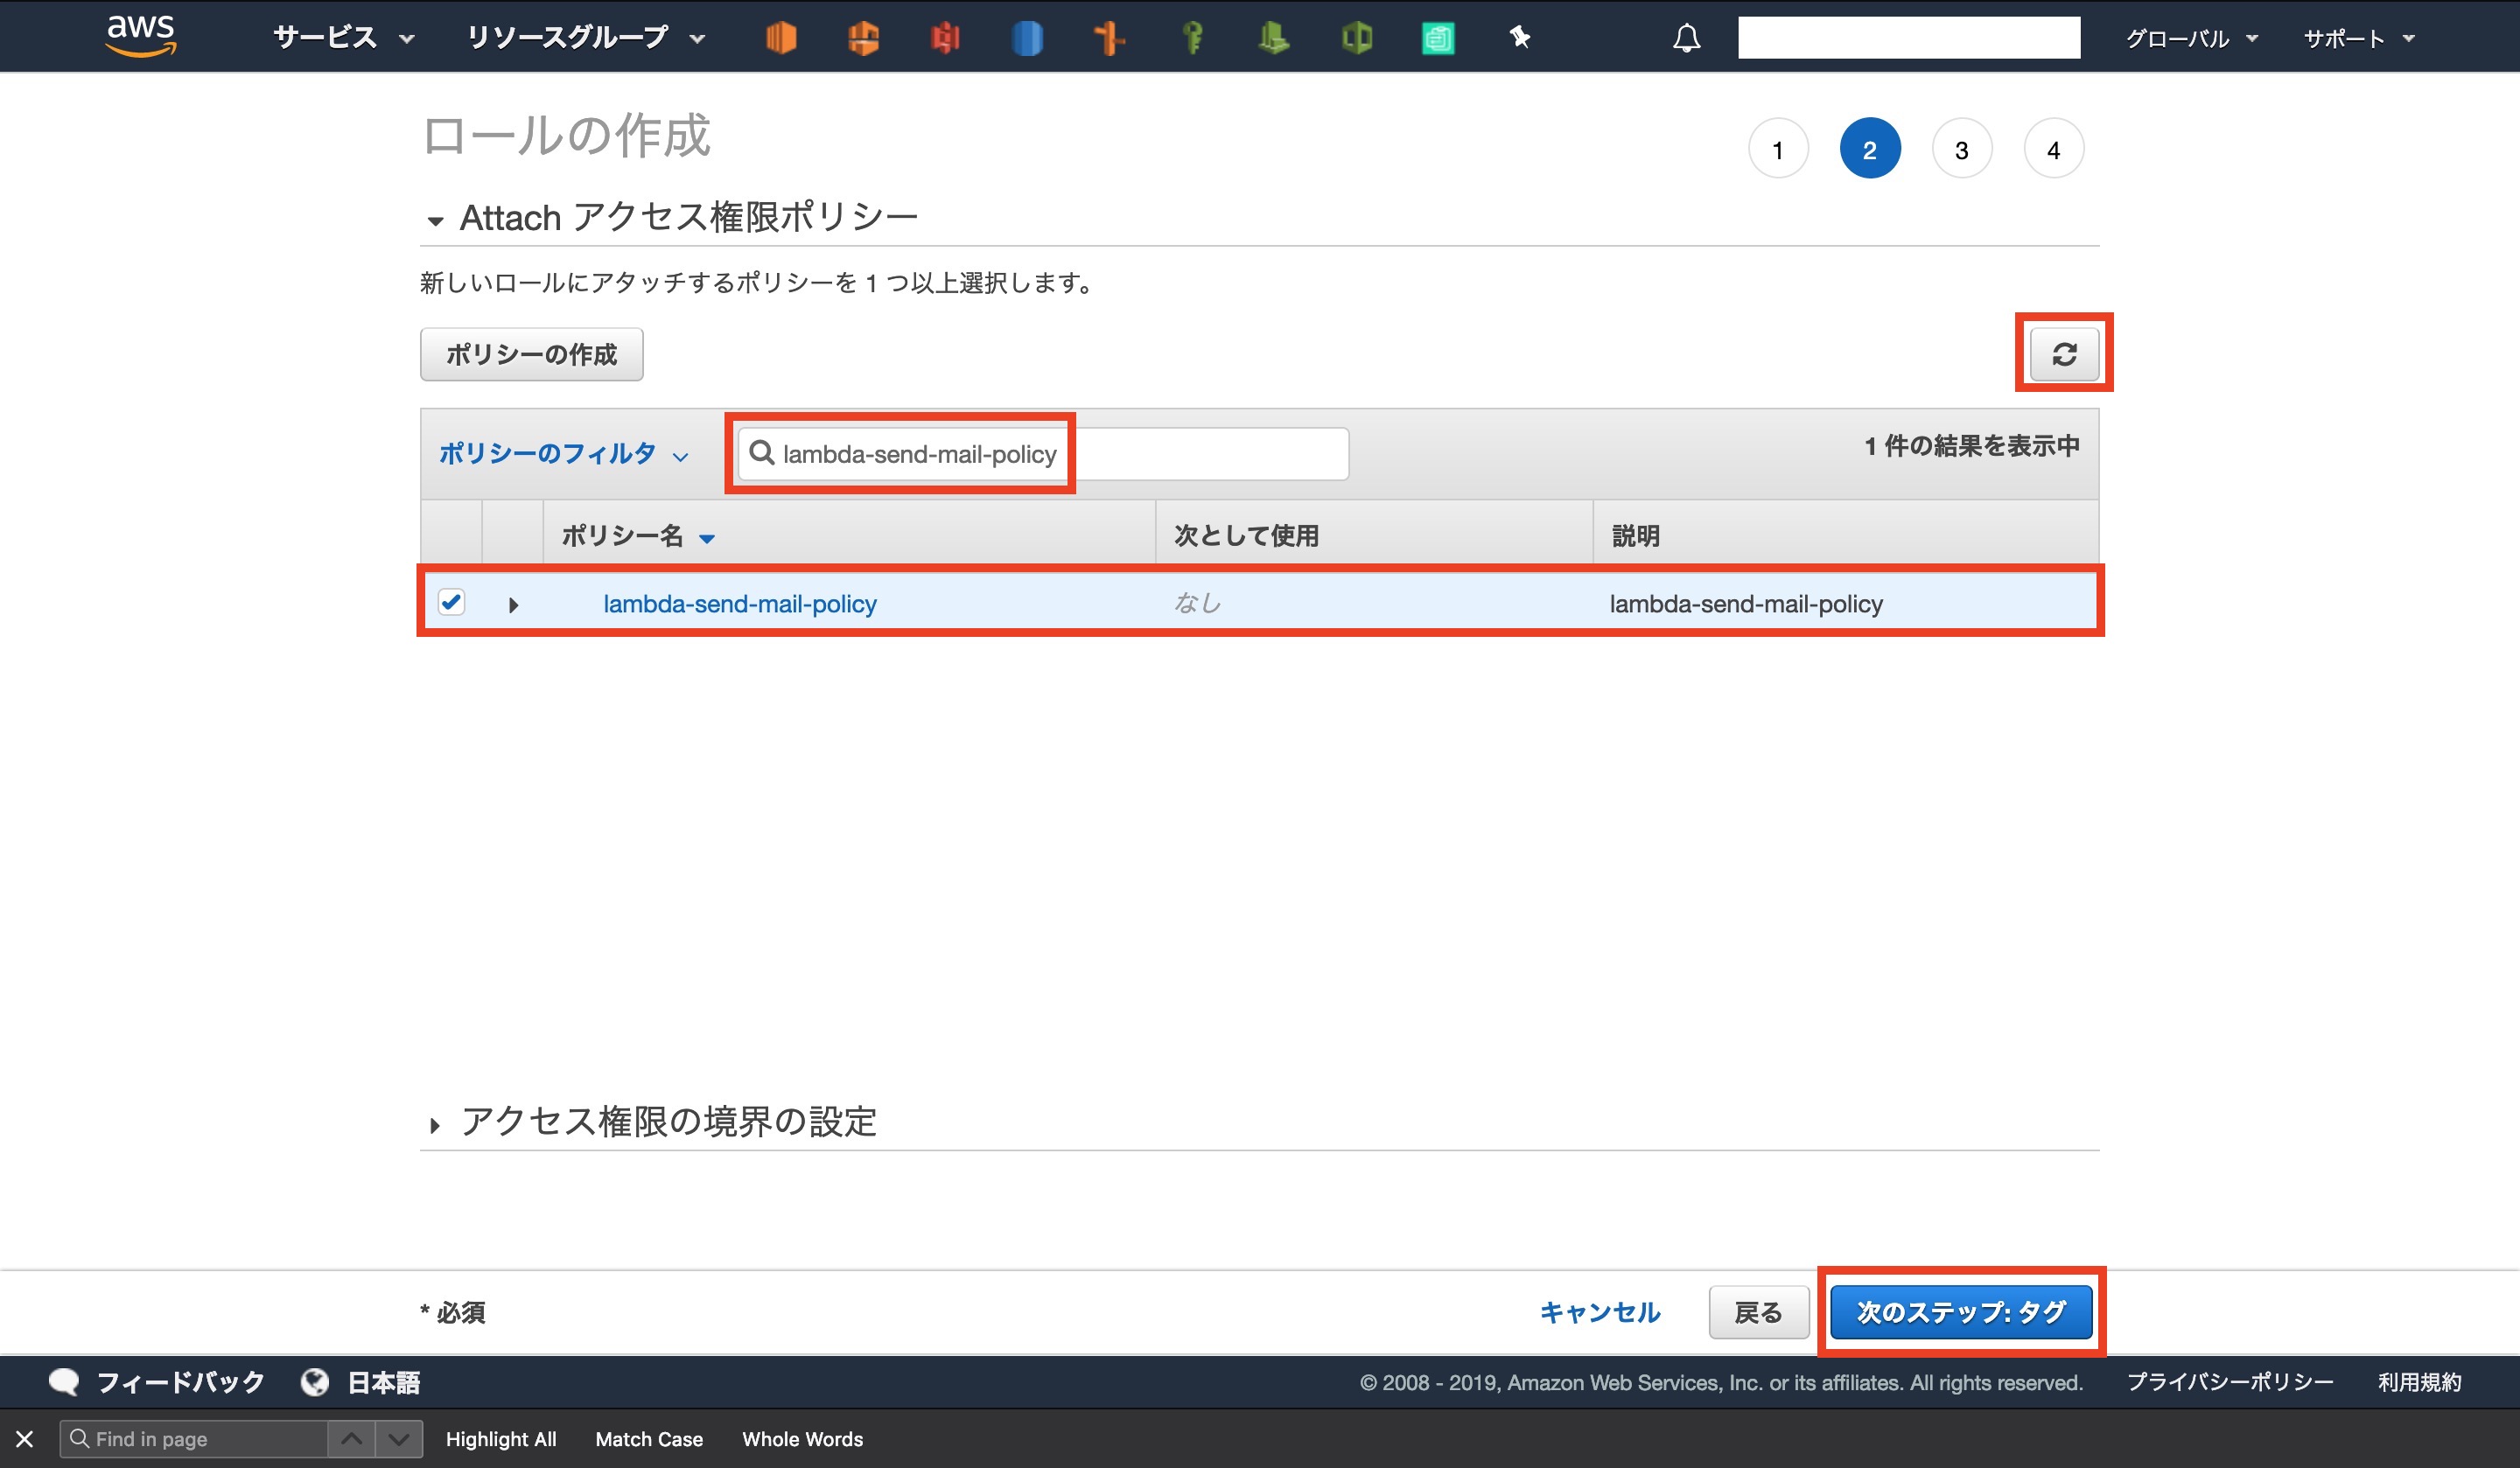Viewport: 2520px width, 1468px height.
Task: Uncheck the lambda-send-mail-policy checkbox
Action: tap(451, 602)
